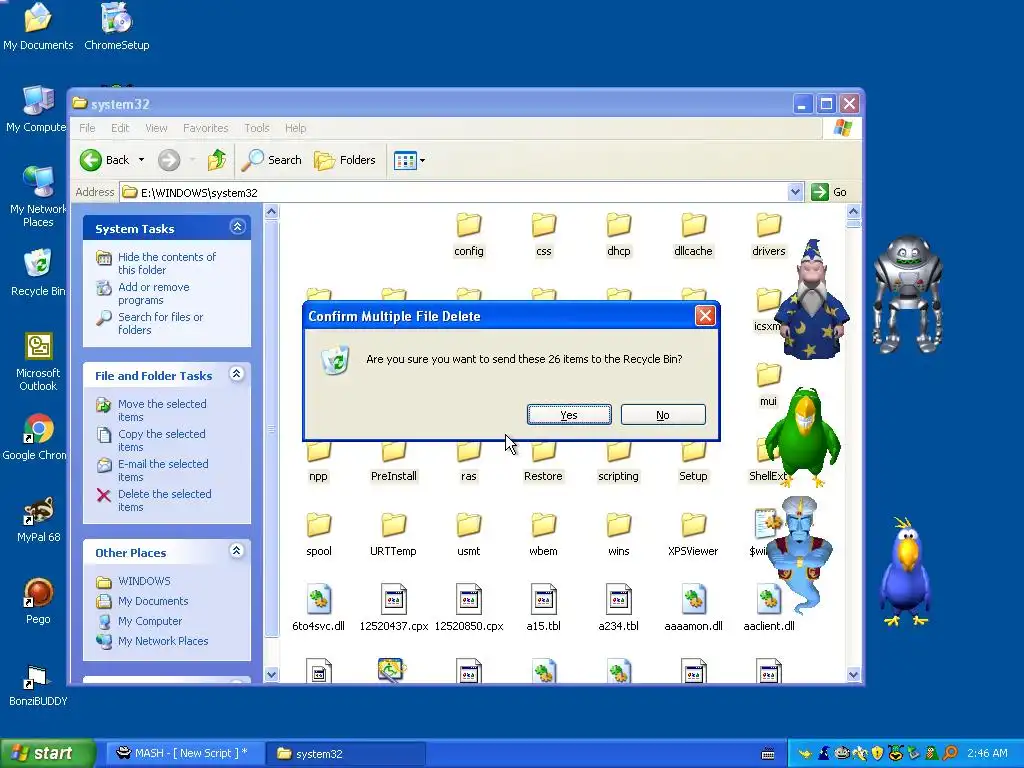Select the XPSViewer folder icon

[694, 525]
